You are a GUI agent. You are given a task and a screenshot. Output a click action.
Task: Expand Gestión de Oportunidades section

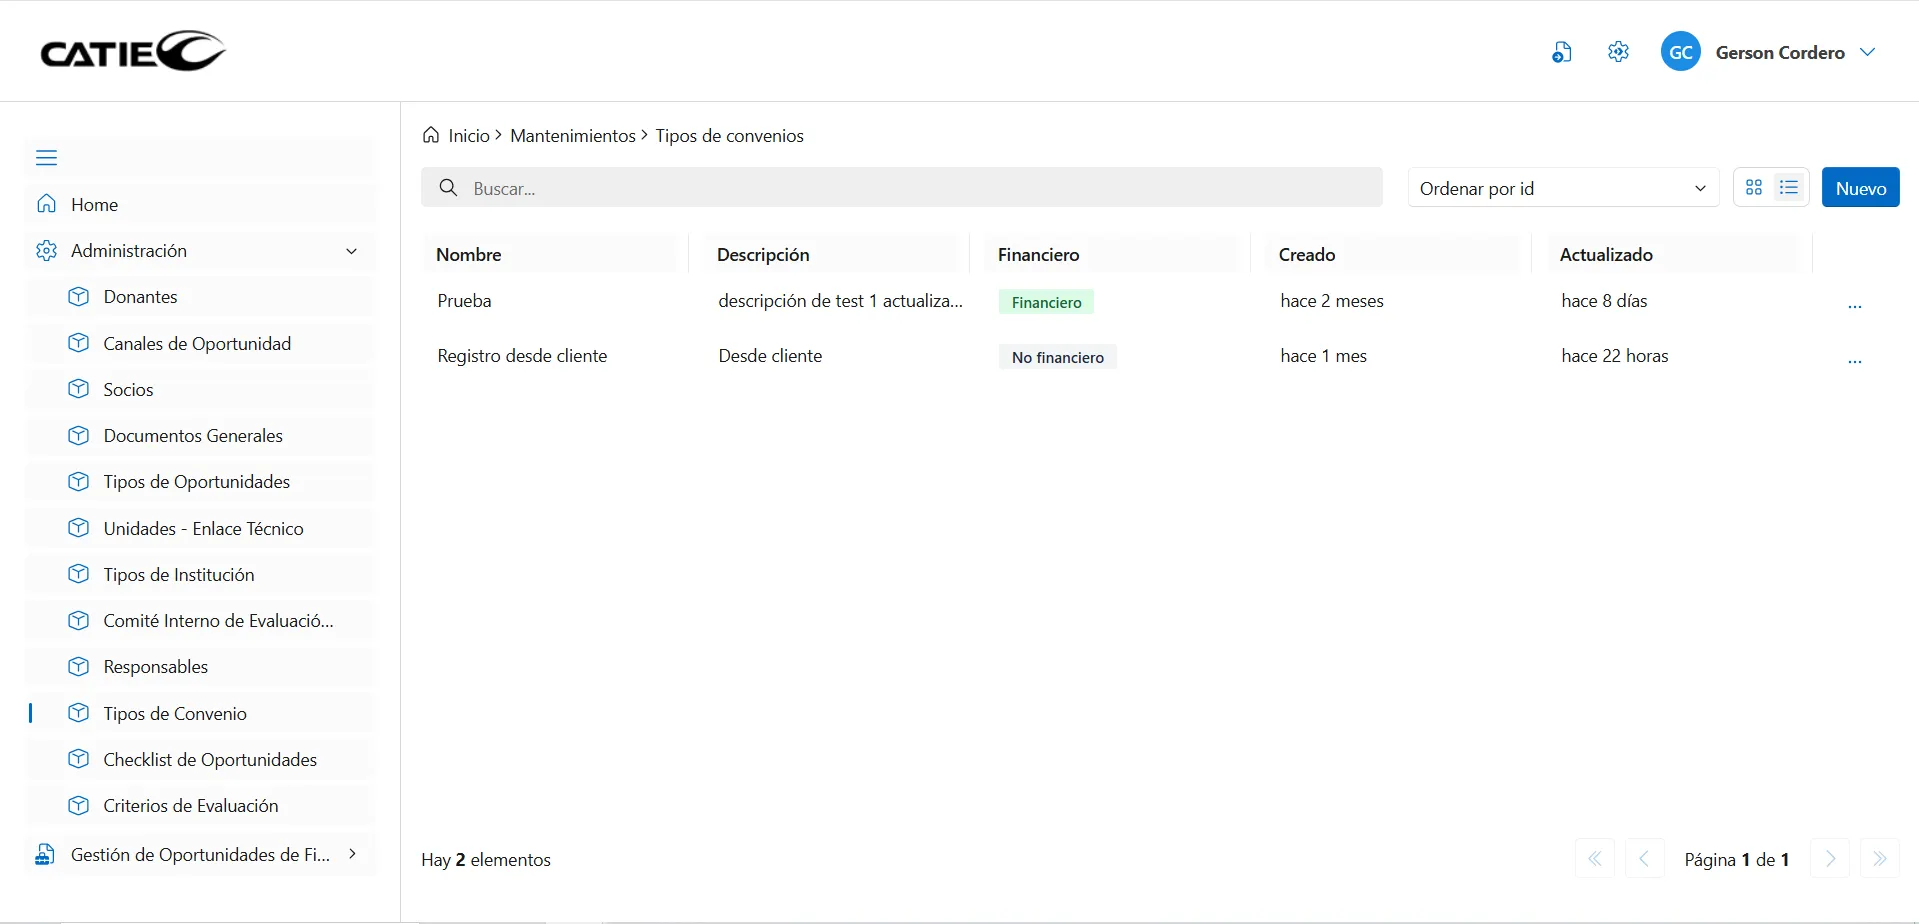point(351,854)
